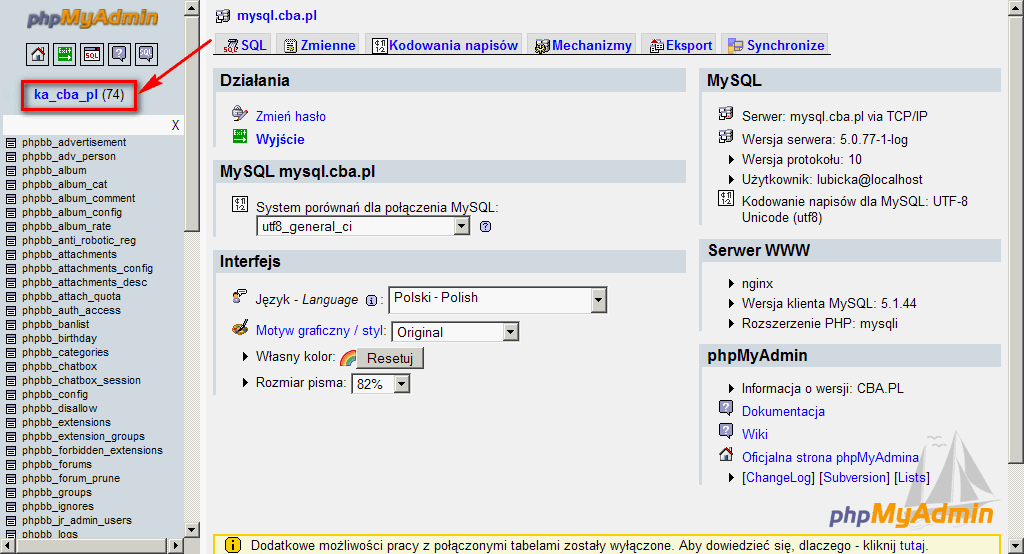
Task: Go to the Mechanizmy tab
Action: tap(583, 45)
